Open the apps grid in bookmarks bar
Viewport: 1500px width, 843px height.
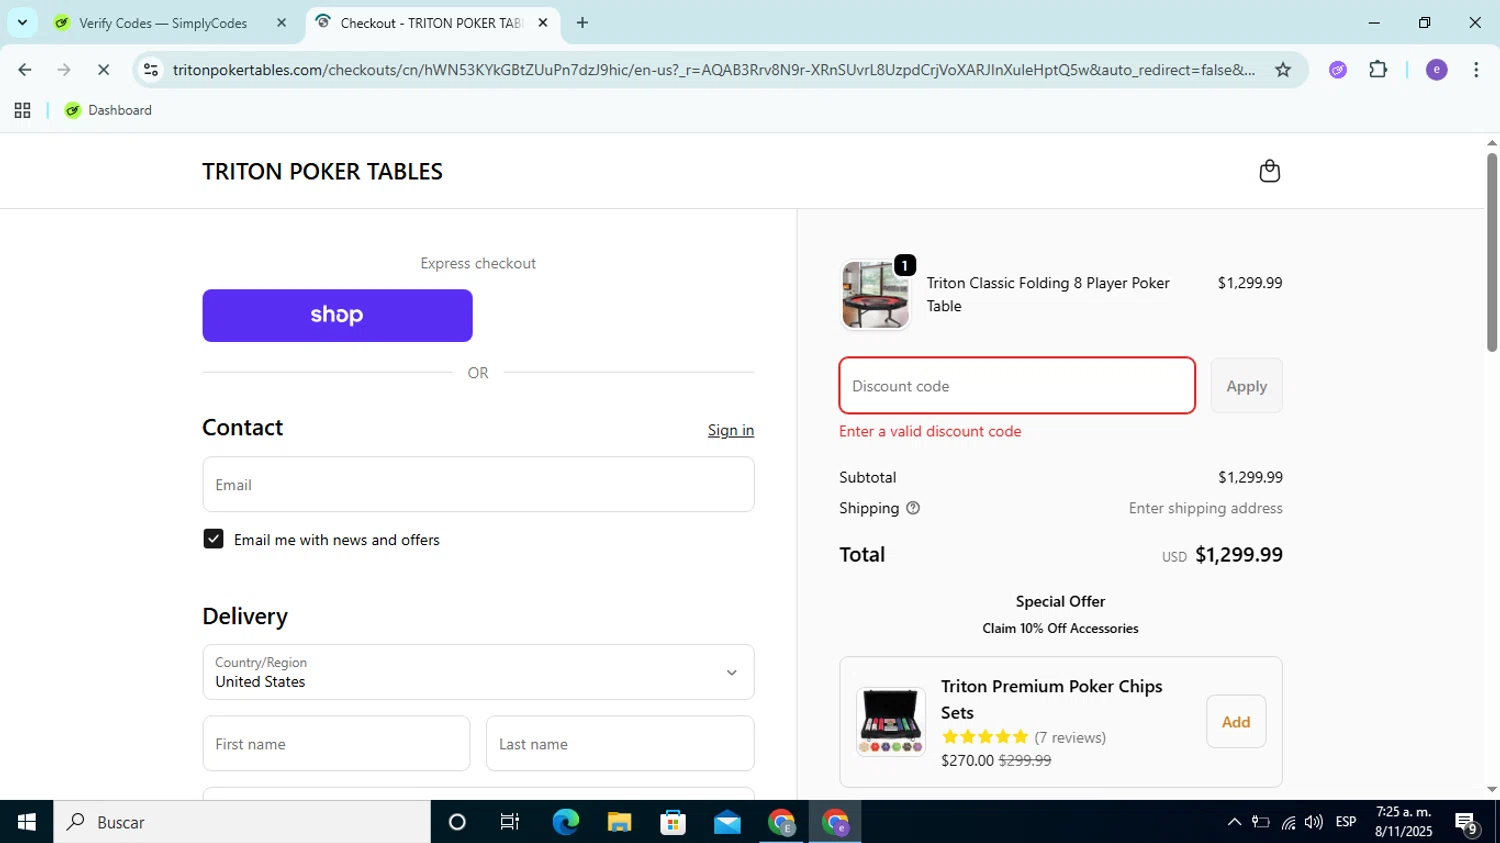[x=22, y=111]
